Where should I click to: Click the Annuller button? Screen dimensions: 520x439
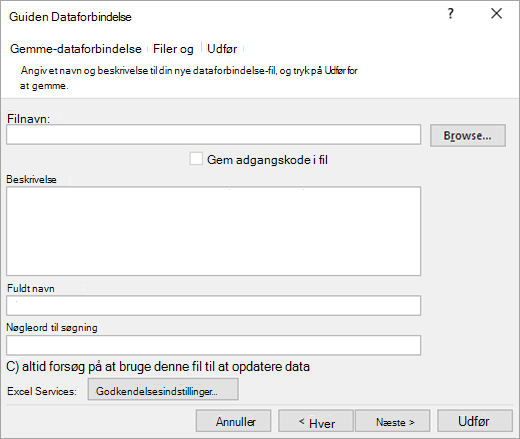[x=233, y=421]
